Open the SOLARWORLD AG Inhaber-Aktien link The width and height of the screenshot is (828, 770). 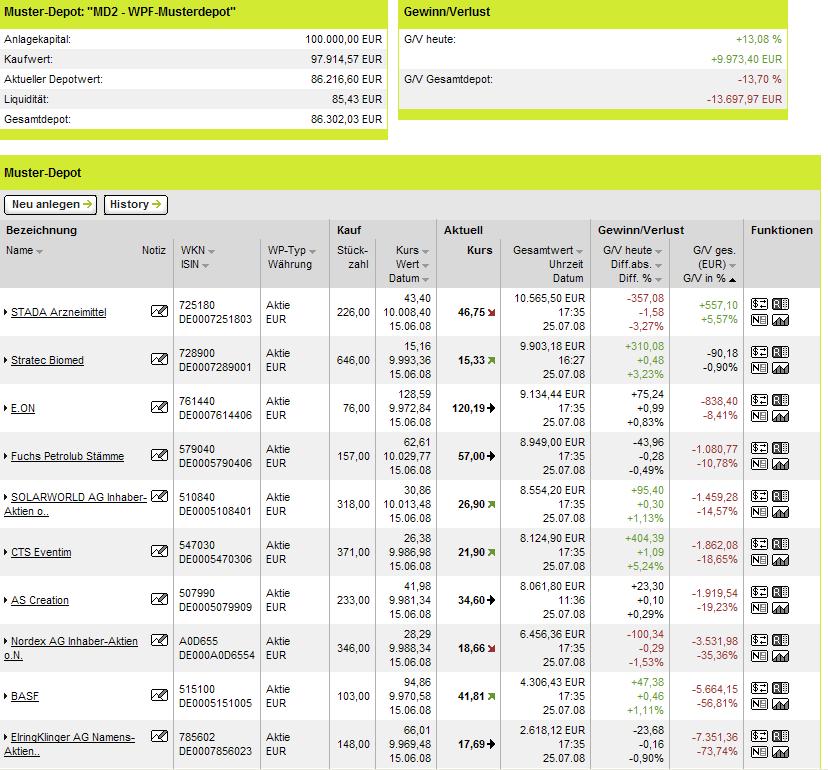pyautogui.click(x=76, y=504)
